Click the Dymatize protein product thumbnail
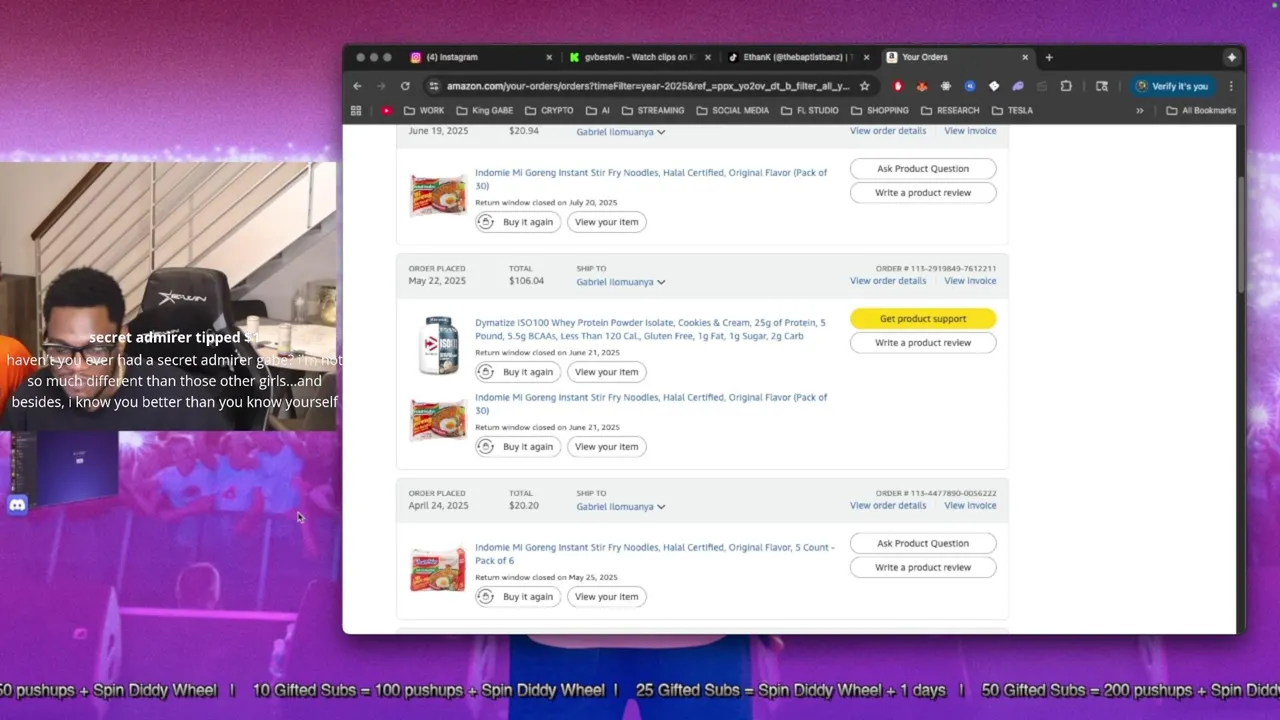 tap(438, 345)
